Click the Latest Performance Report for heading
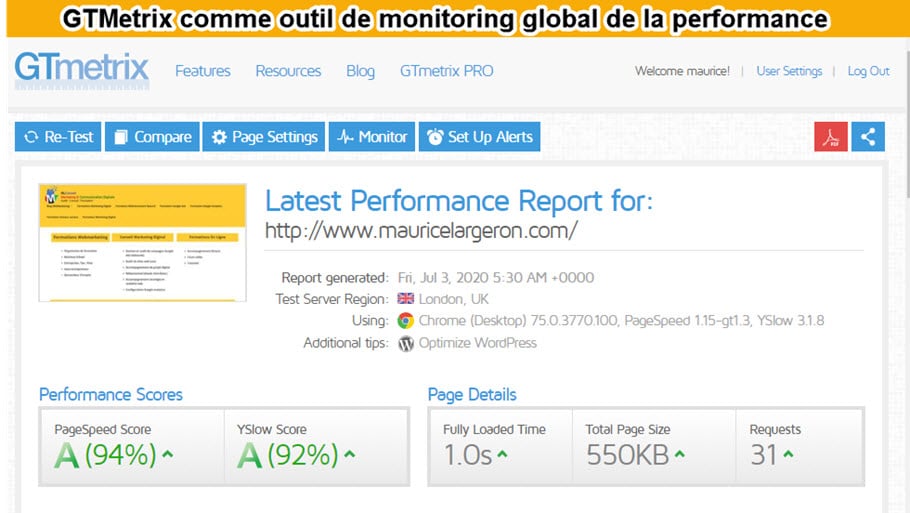This screenshot has width=910, height=513. click(459, 201)
